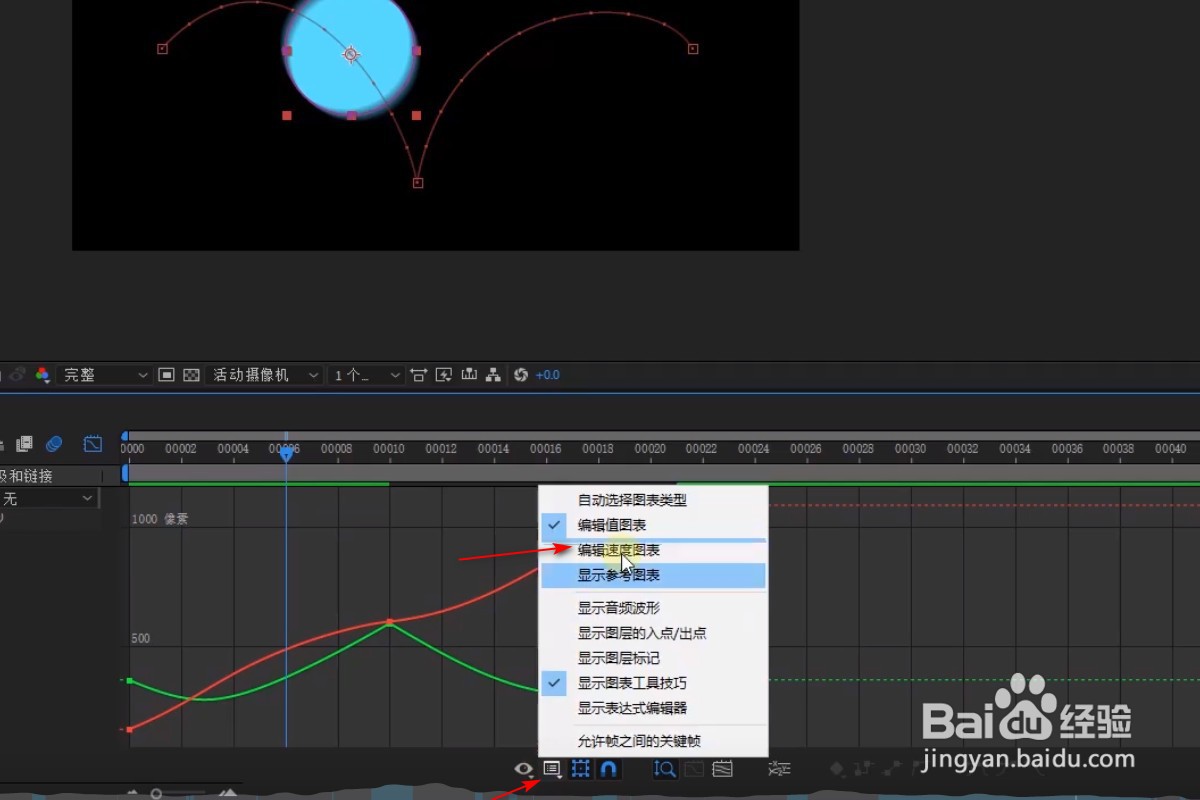The width and height of the screenshot is (1200, 800).
Task: Click the graph type and options icon
Action: (551, 769)
